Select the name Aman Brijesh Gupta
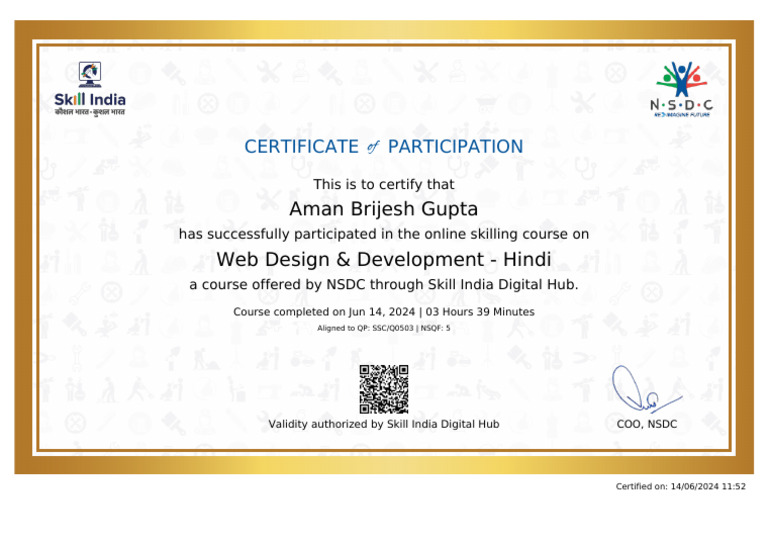768x543 pixels. click(384, 209)
